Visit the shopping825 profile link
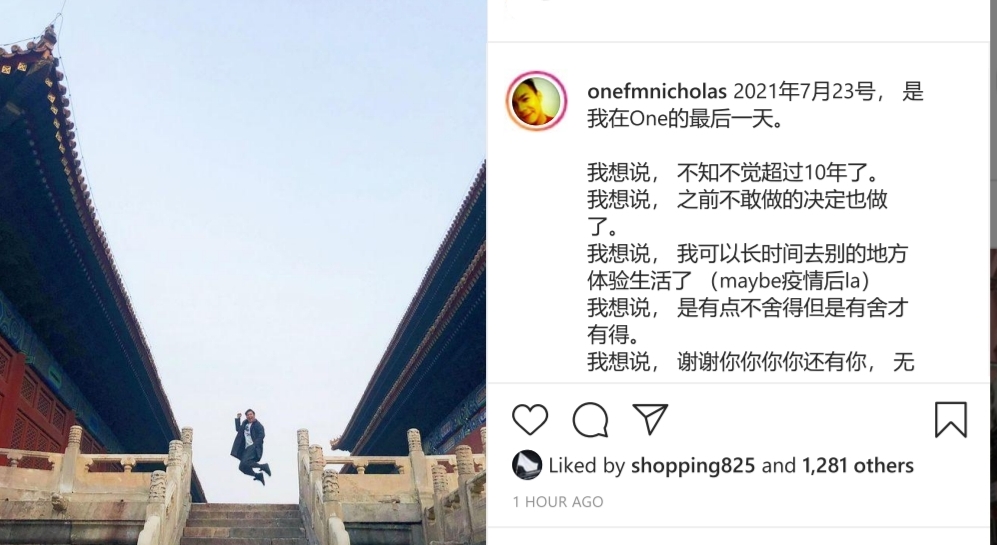 (x=692, y=466)
